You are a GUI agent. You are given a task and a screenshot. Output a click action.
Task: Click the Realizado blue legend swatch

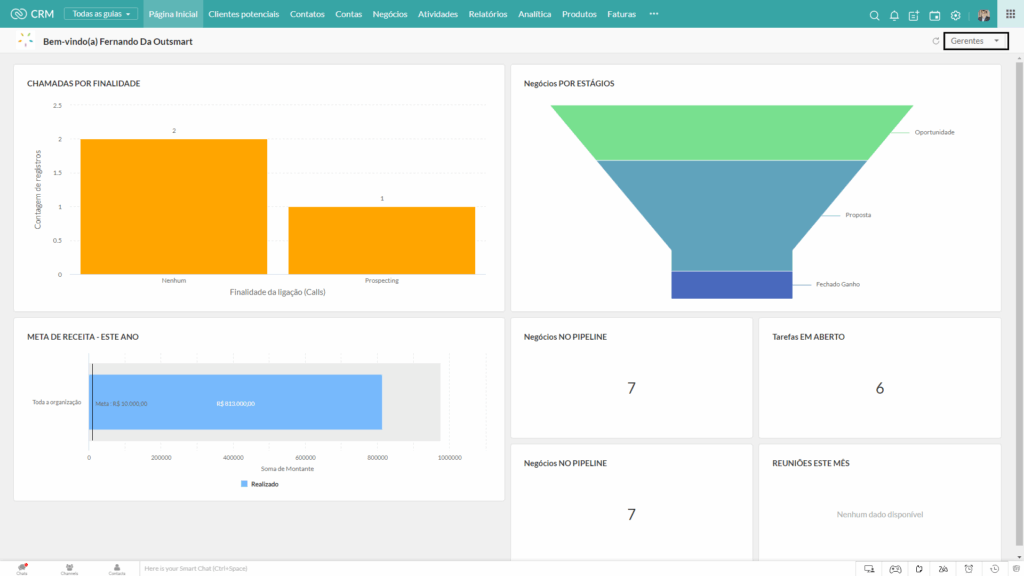[x=244, y=484]
